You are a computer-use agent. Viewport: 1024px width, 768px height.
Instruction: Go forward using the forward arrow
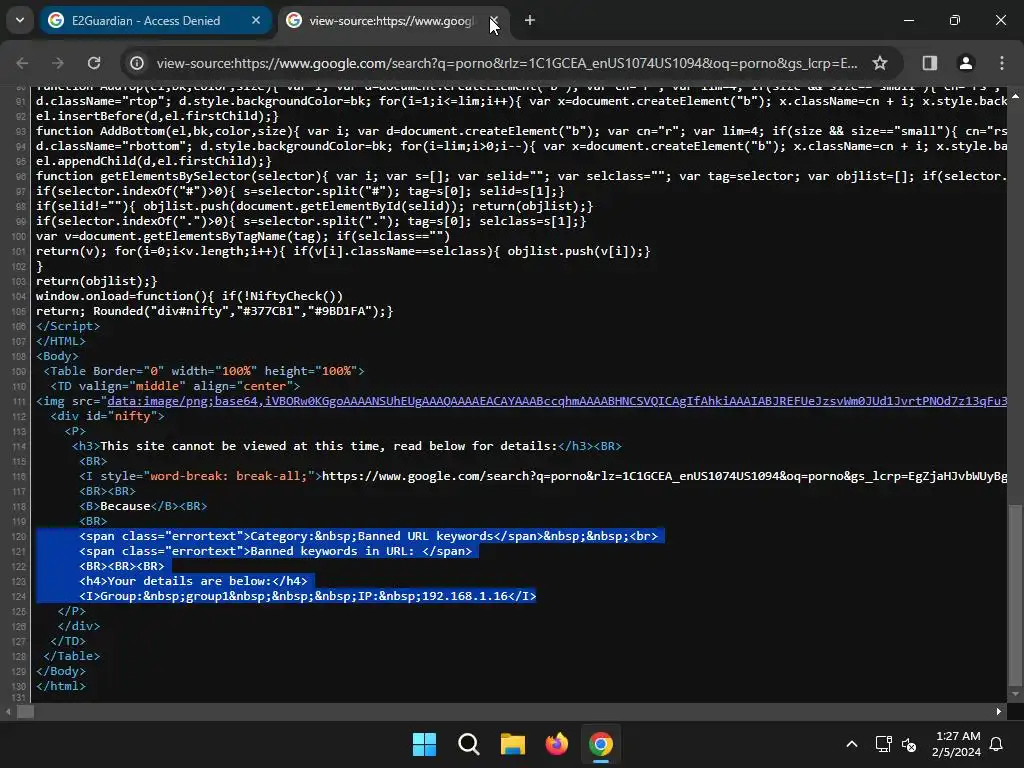[58, 63]
